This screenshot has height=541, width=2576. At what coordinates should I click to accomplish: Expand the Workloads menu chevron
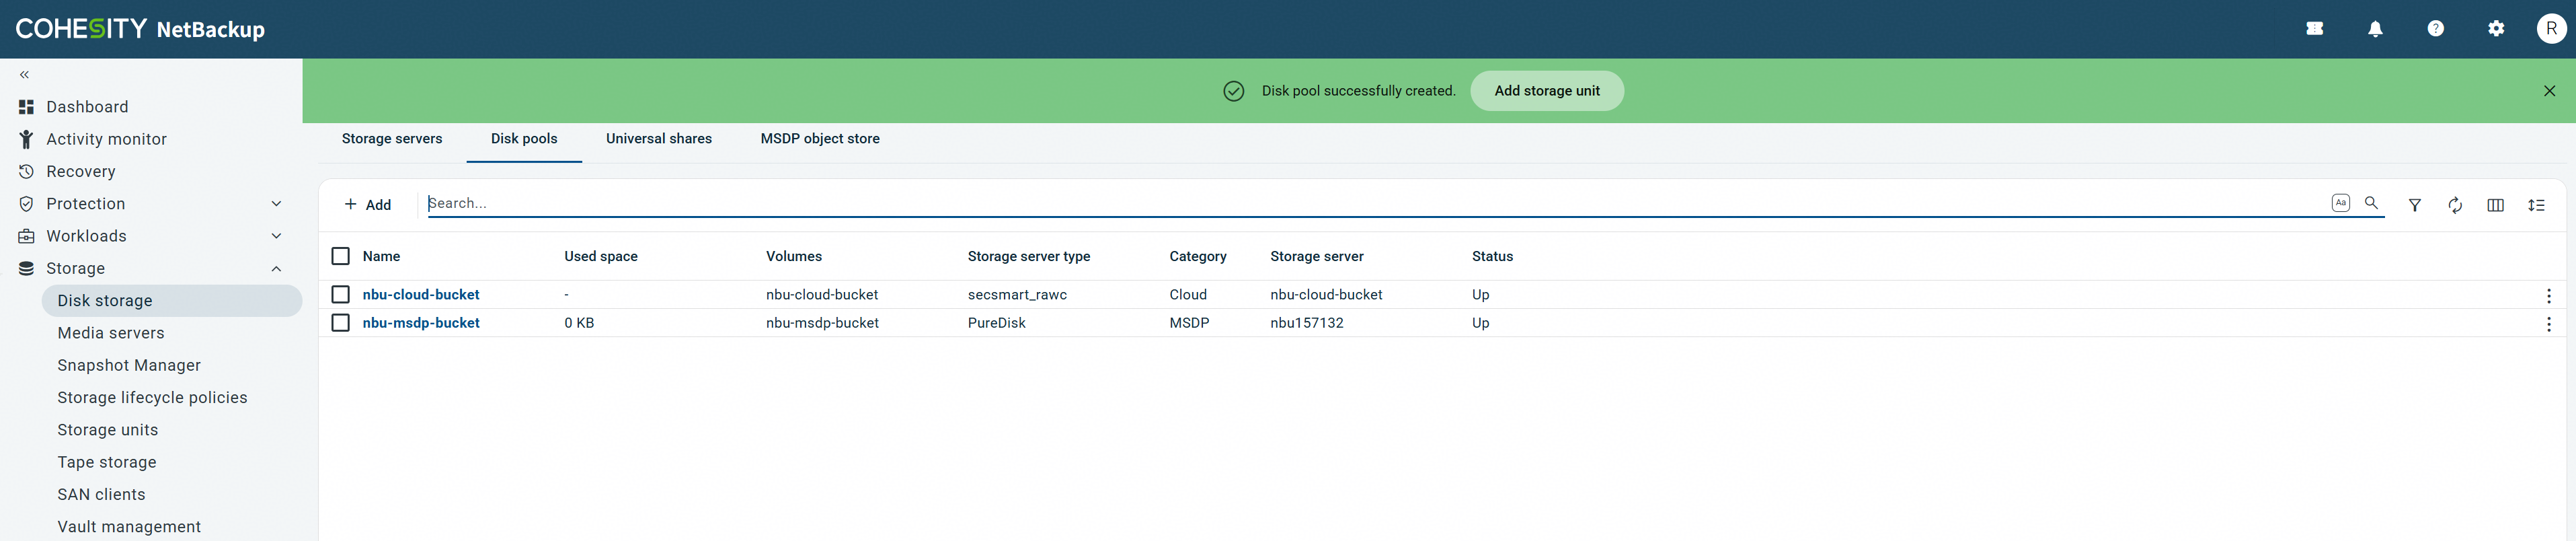pyautogui.click(x=277, y=236)
